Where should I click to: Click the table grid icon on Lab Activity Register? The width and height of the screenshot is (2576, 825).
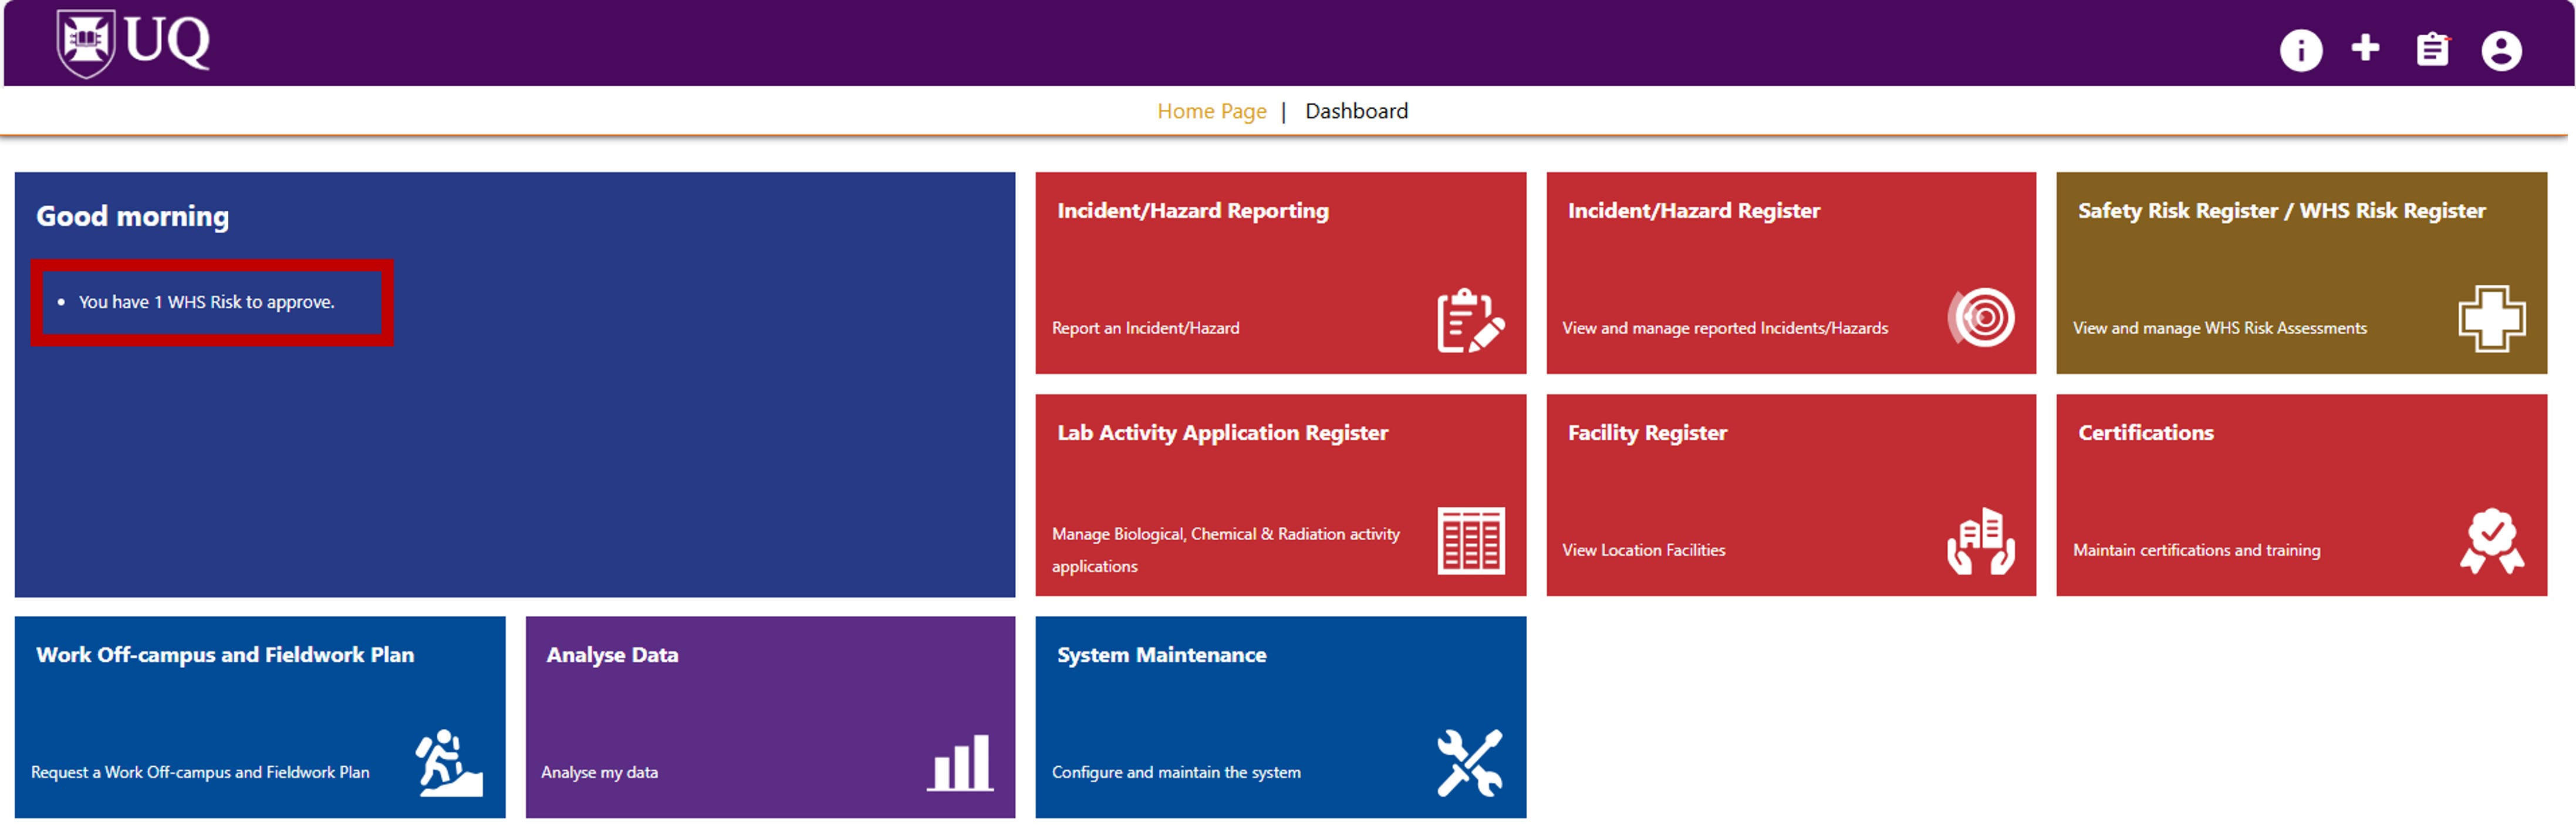(x=1470, y=541)
